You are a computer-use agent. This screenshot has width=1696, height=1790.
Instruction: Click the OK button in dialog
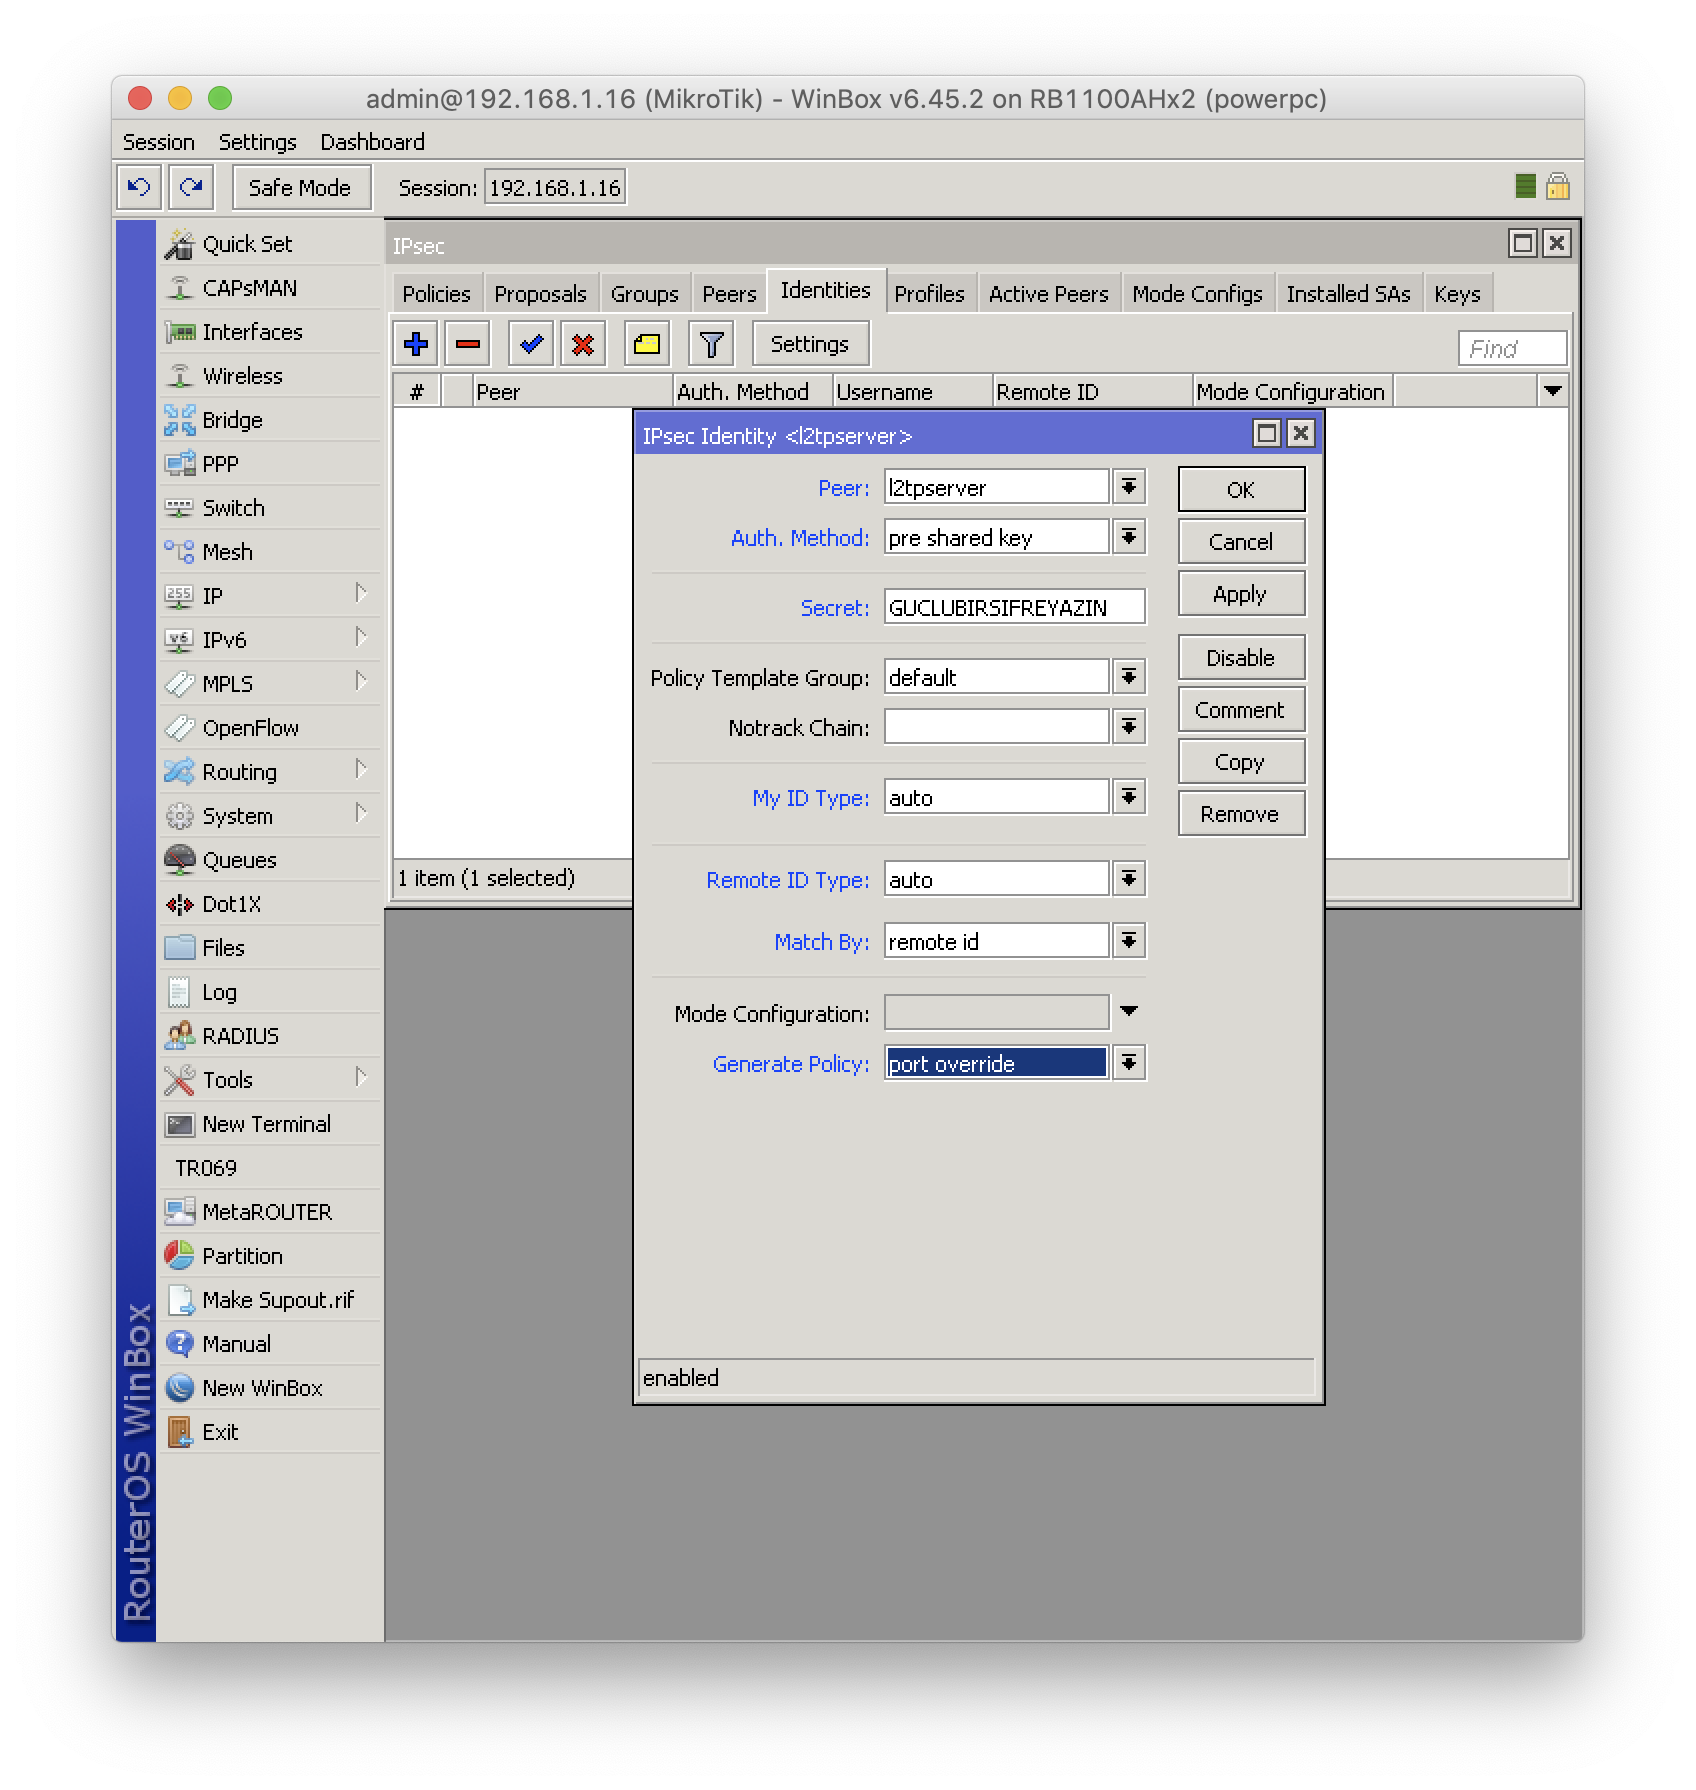coord(1240,490)
